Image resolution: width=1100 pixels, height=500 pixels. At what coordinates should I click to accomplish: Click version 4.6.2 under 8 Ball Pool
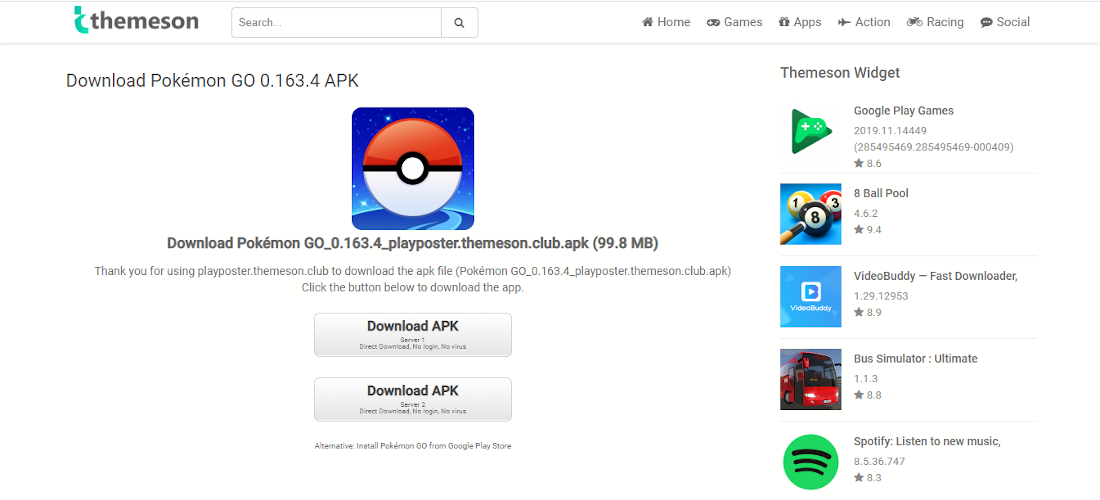pyautogui.click(x=866, y=213)
